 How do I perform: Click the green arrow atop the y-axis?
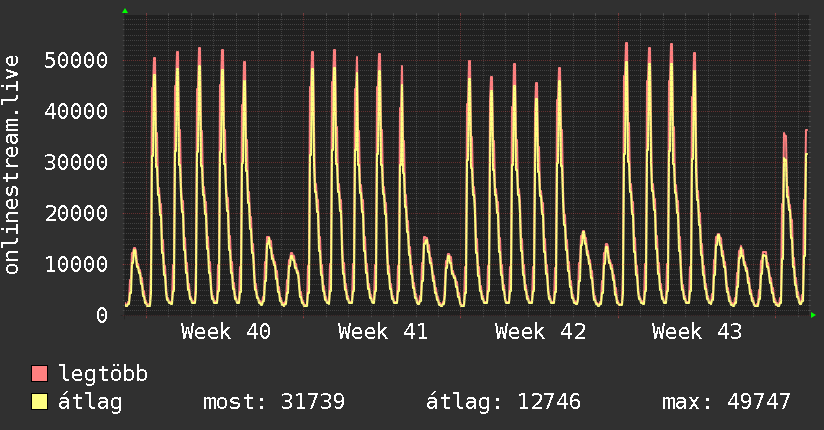pos(125,11)
